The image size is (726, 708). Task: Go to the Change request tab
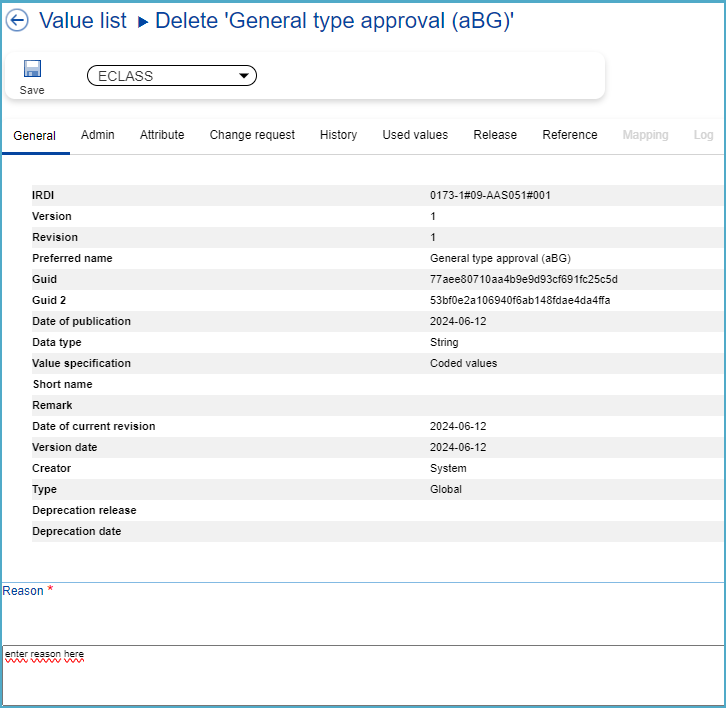coord(252,135)
